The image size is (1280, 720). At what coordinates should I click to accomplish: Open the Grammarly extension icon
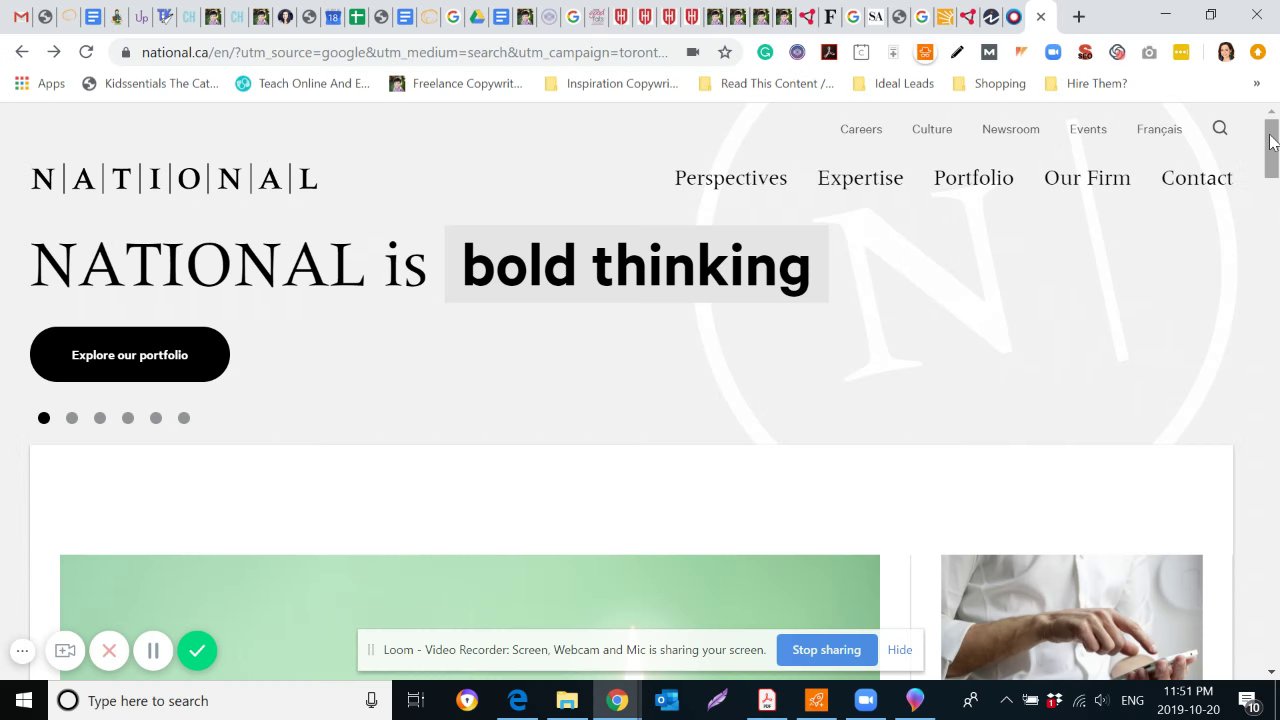765,52
